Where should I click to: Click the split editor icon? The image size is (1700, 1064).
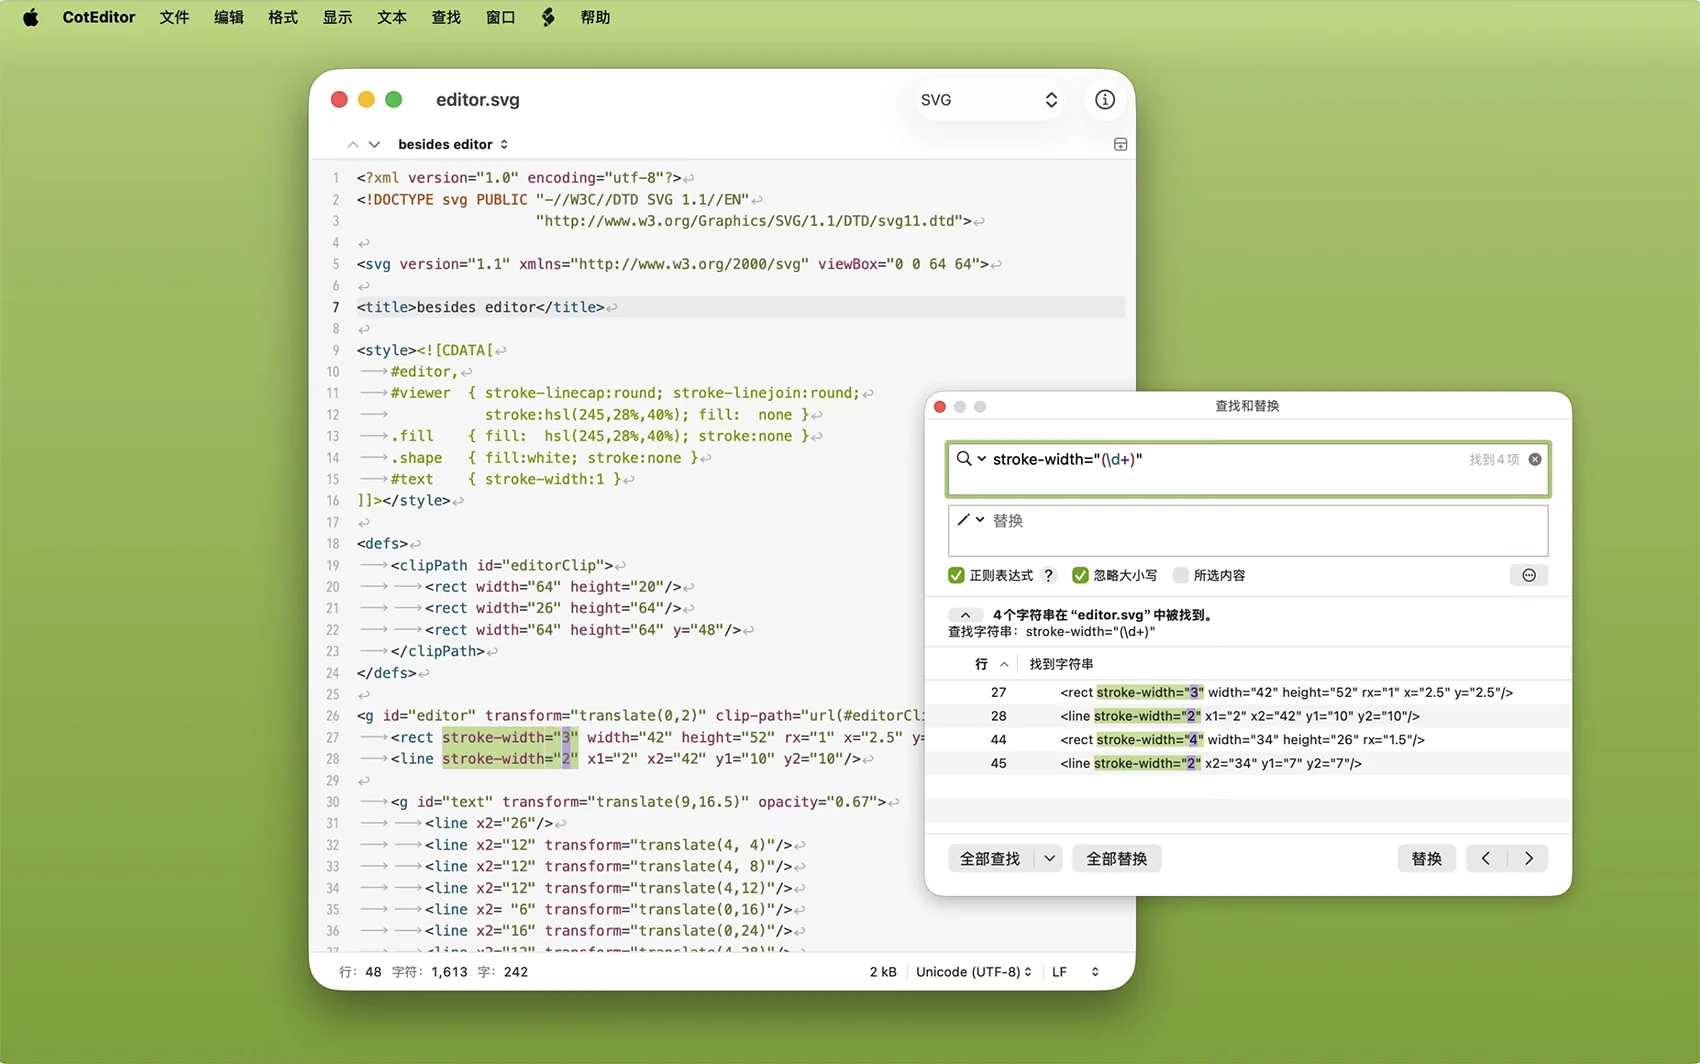1120,145
